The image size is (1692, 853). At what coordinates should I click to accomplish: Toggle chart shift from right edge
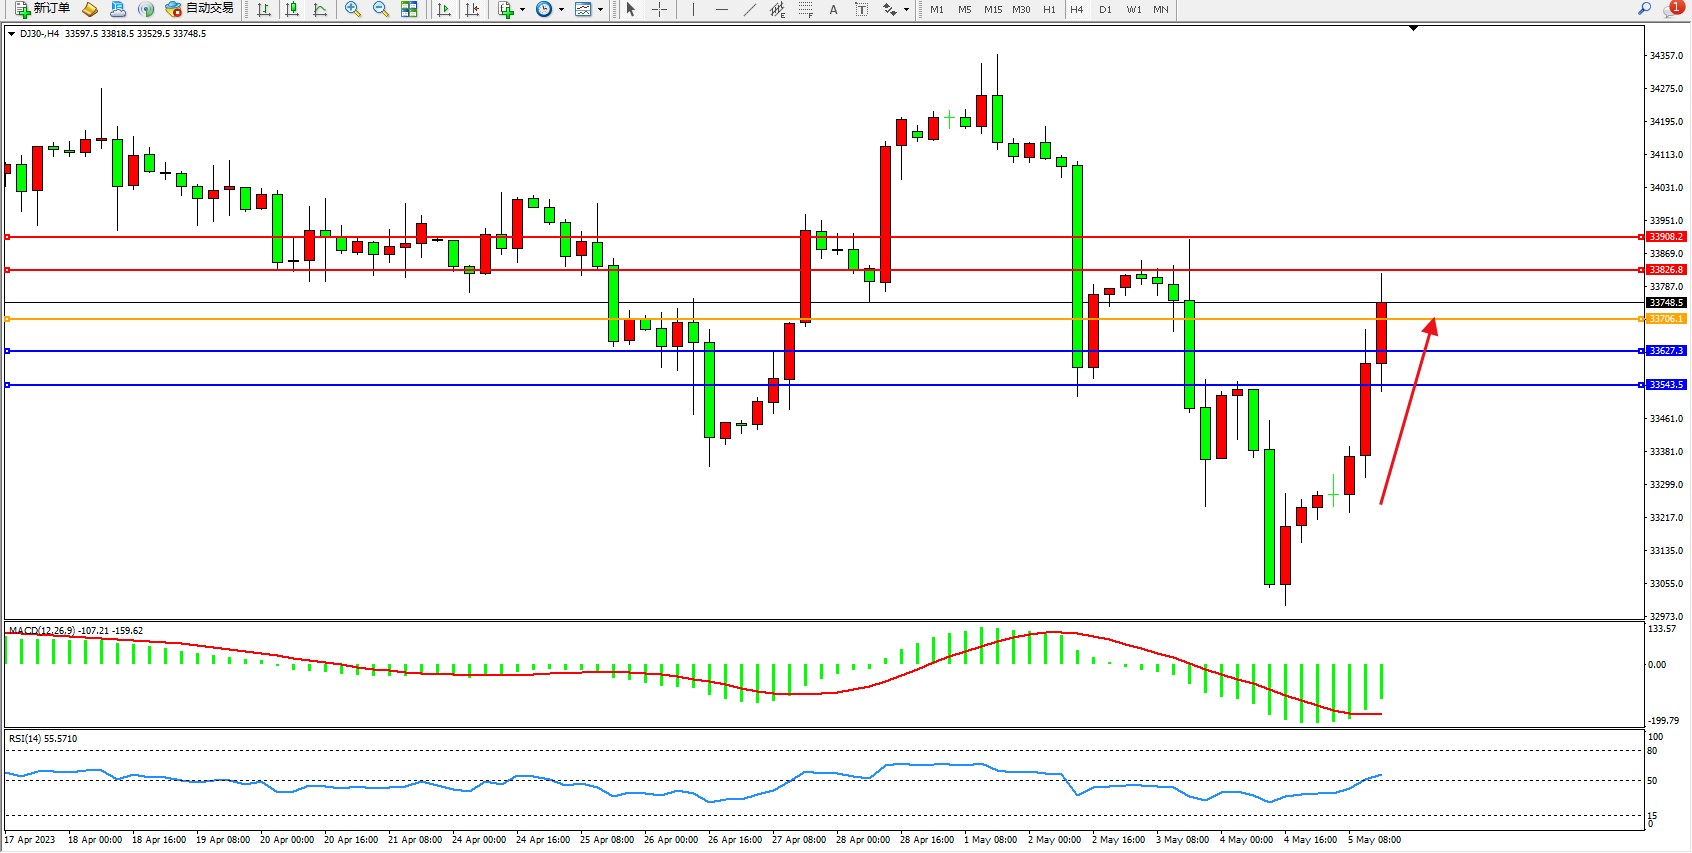pyautogui.click(x=472, y=9)
